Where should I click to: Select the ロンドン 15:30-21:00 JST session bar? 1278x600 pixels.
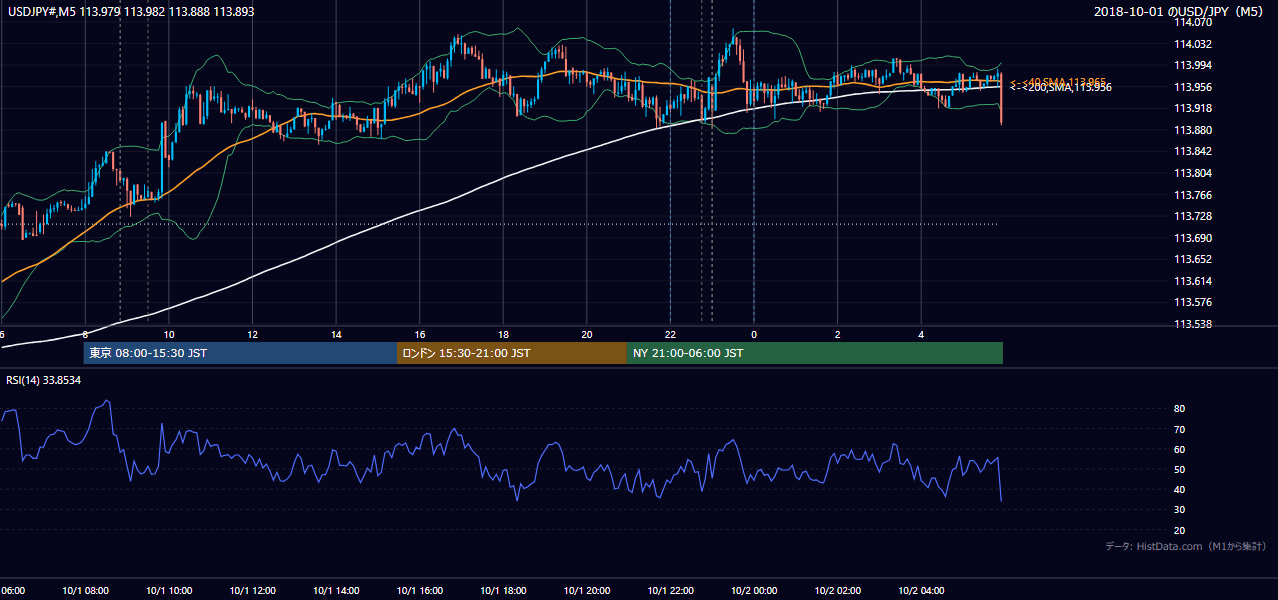click(x=512, y=353)
